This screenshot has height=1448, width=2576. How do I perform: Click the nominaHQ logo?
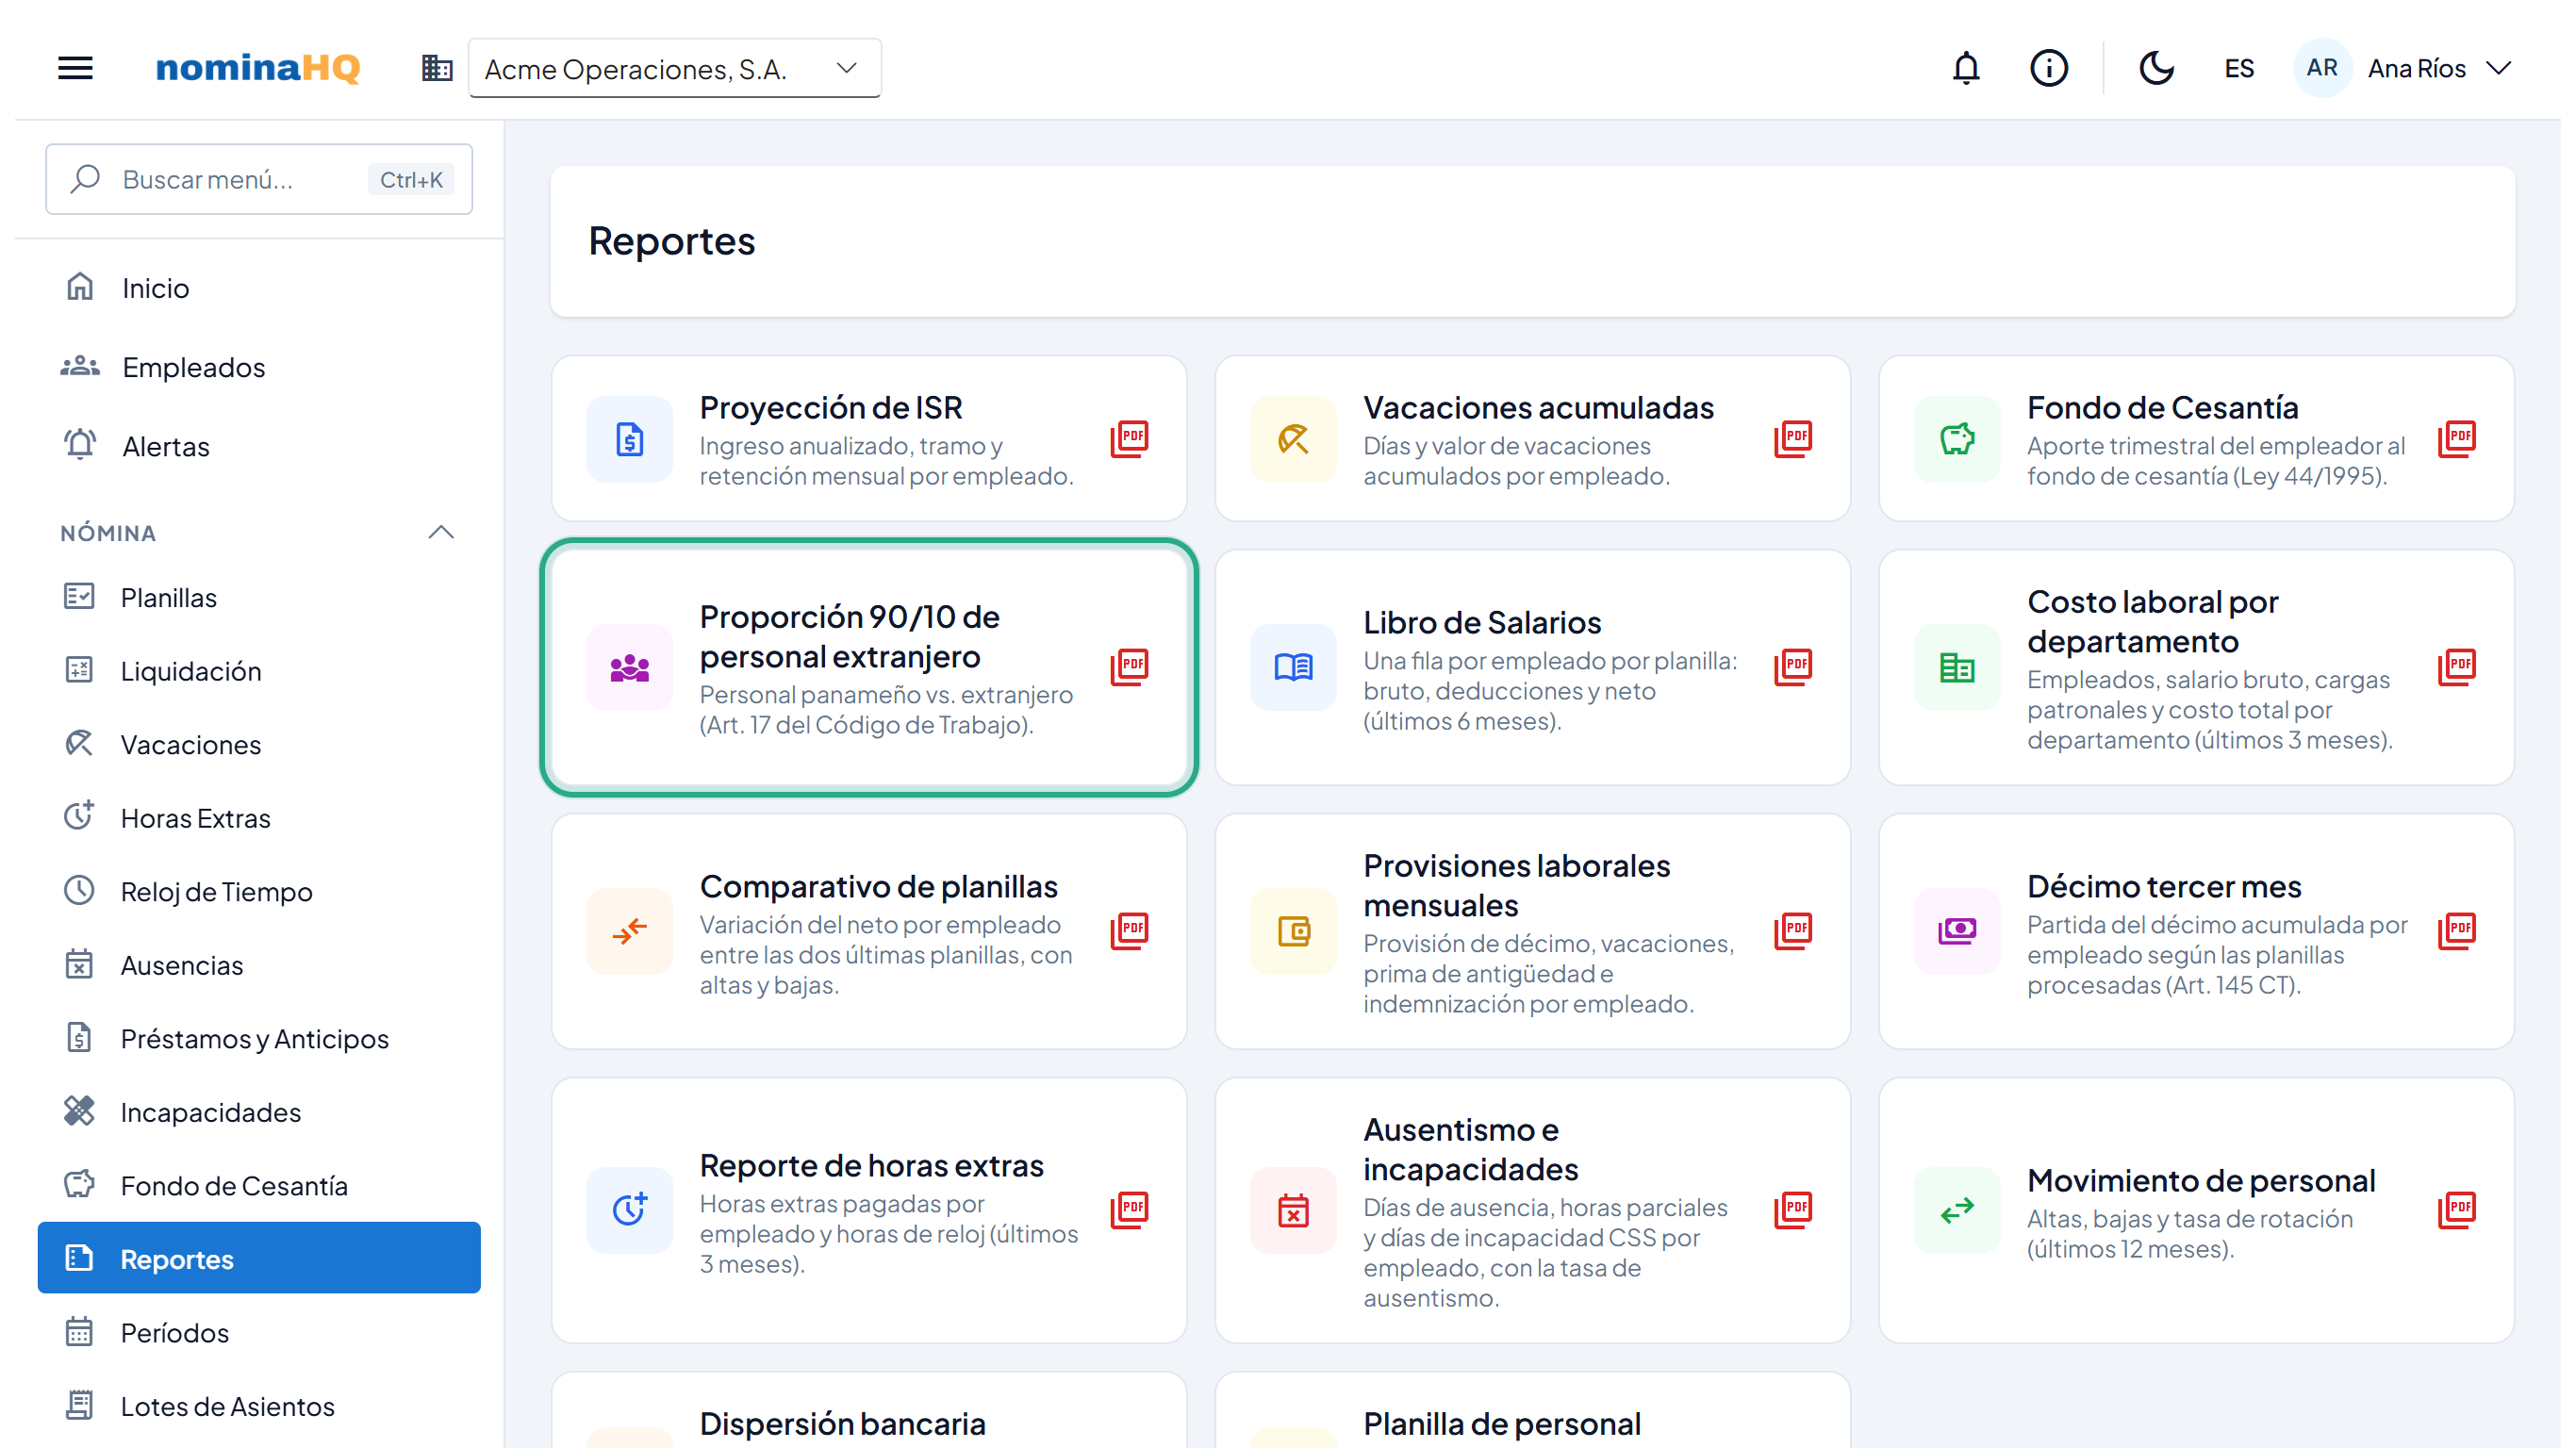point(257,68)
